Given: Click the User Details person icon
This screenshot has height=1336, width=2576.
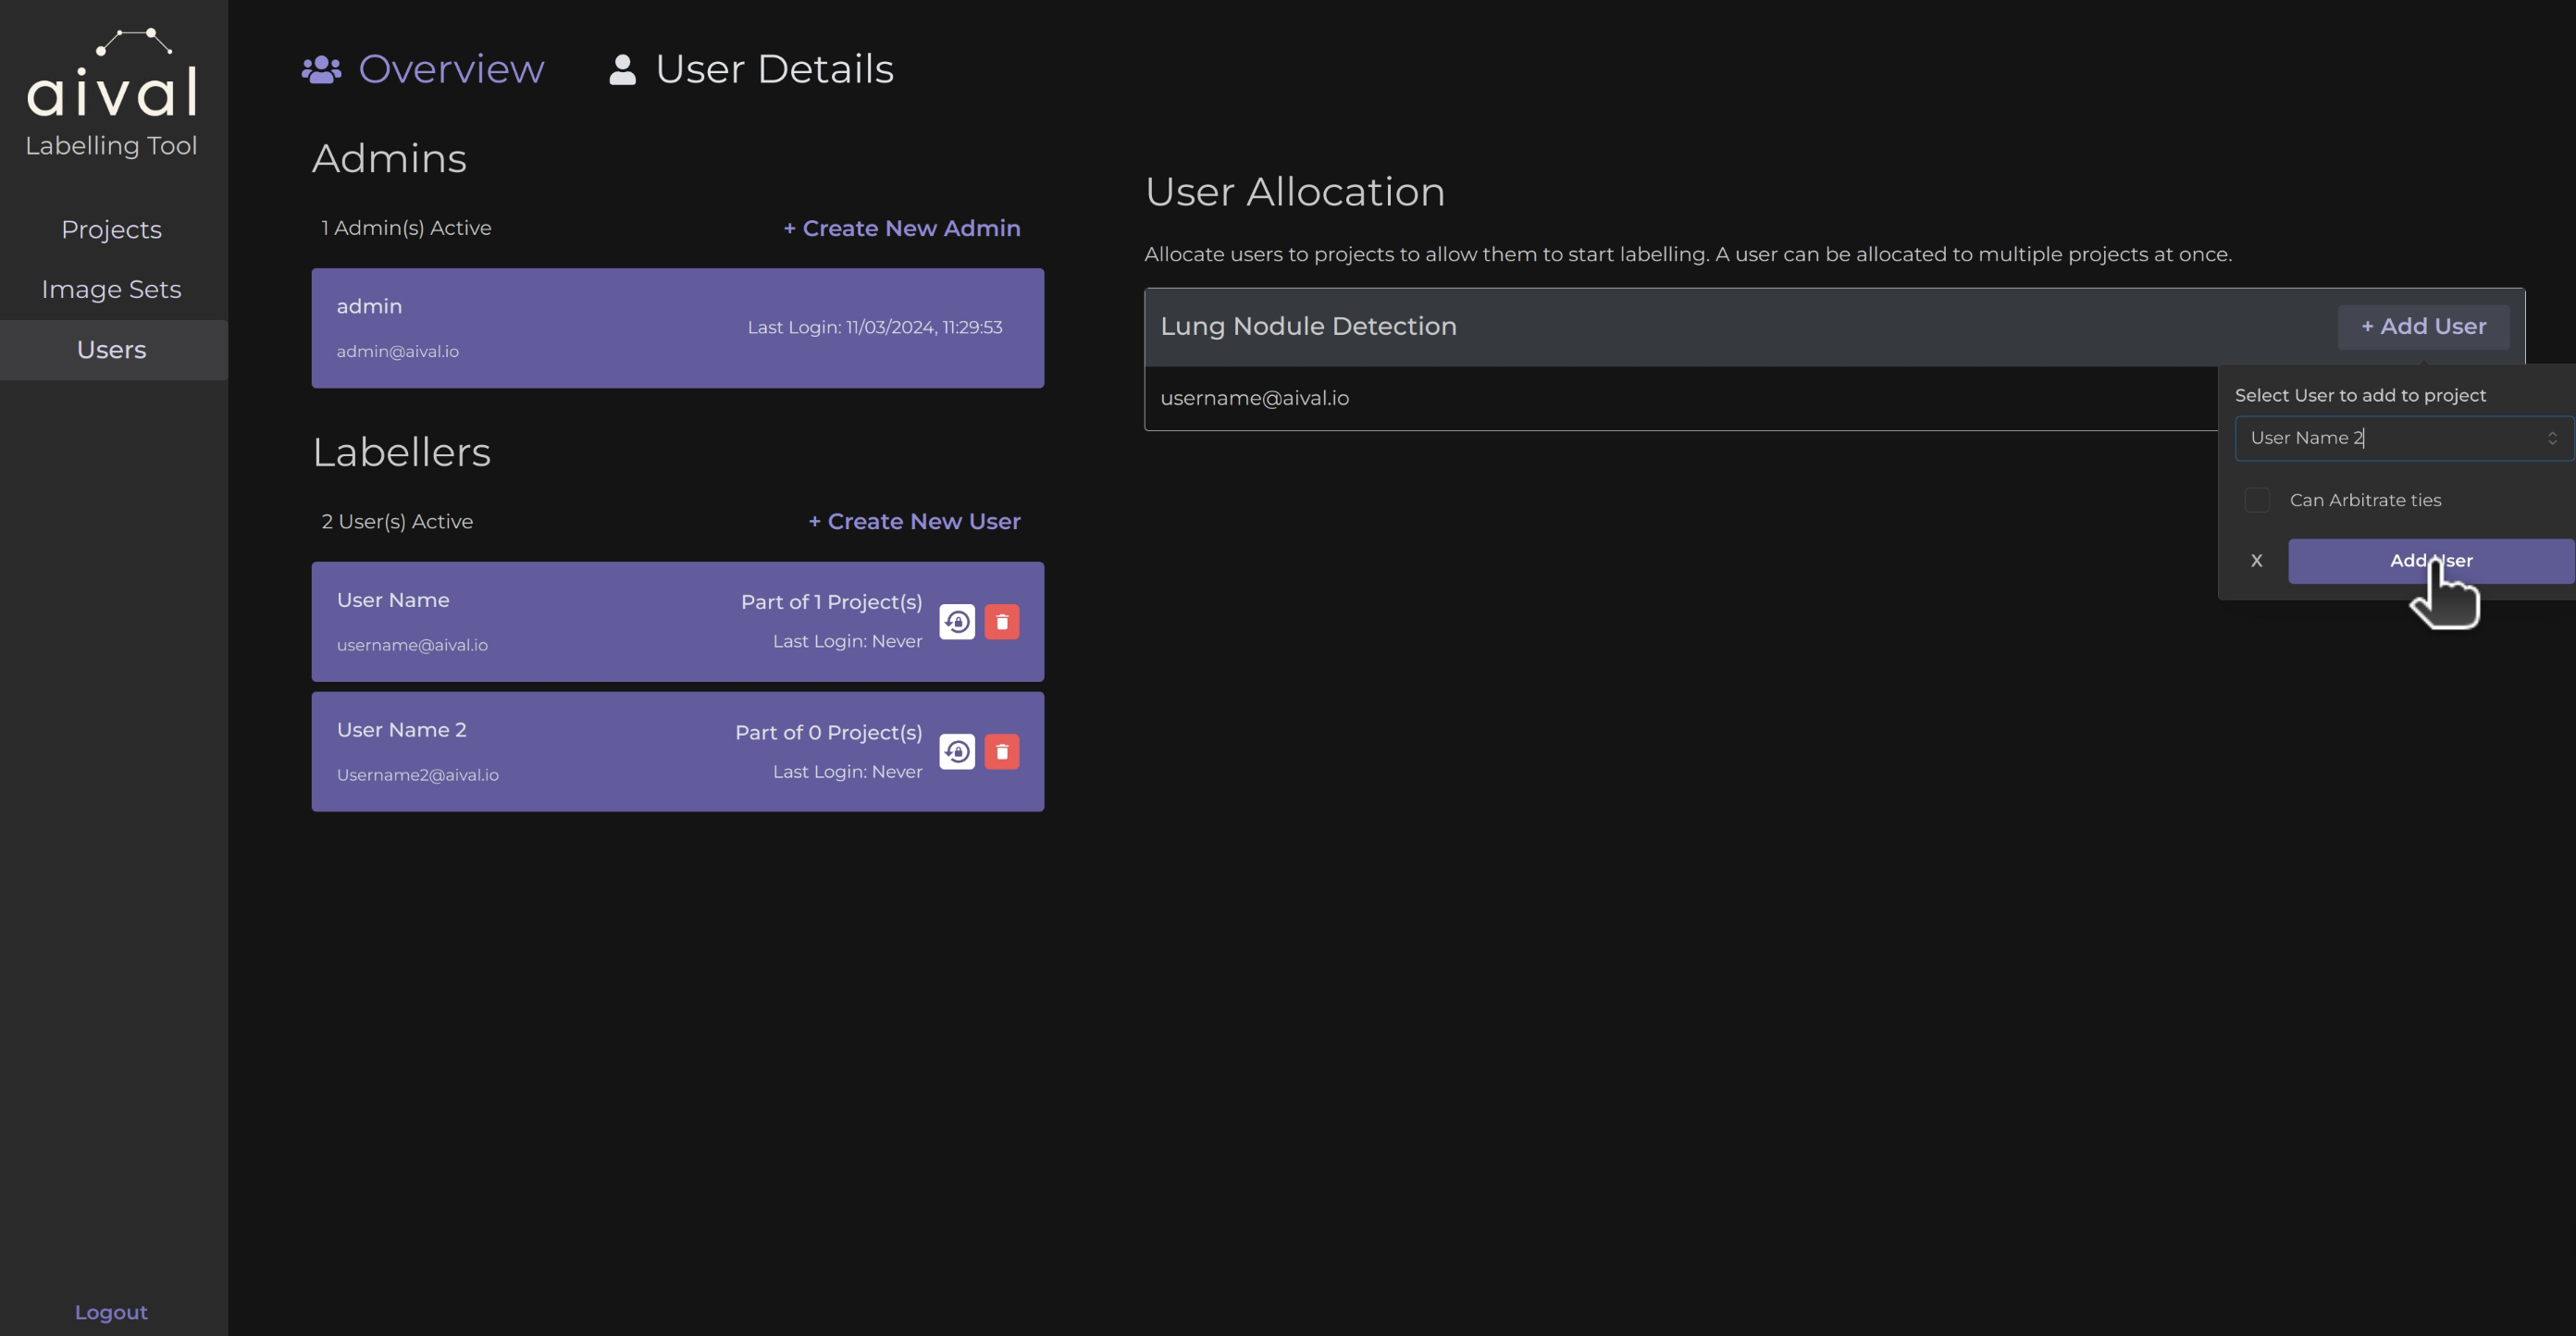Looking at the screenshot, I should 622,70.
